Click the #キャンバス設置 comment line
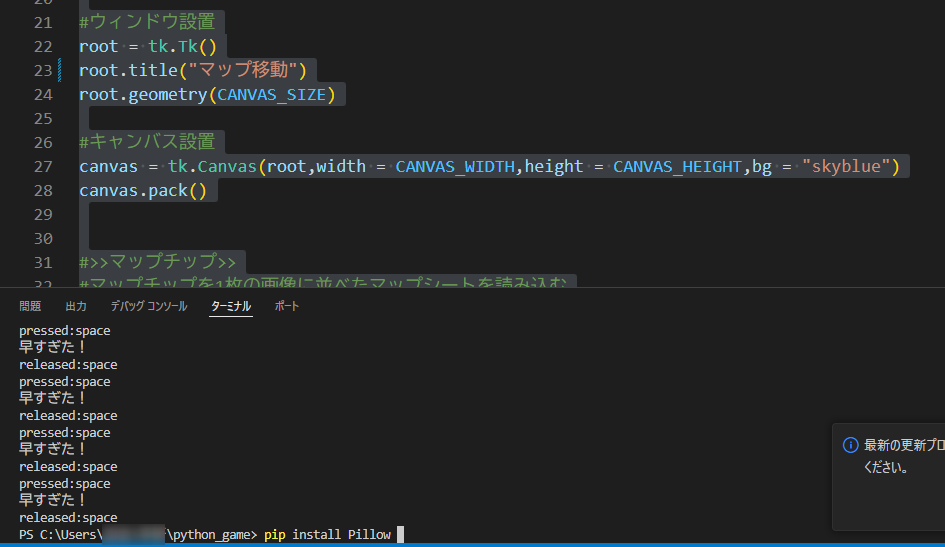 [152, 142]
